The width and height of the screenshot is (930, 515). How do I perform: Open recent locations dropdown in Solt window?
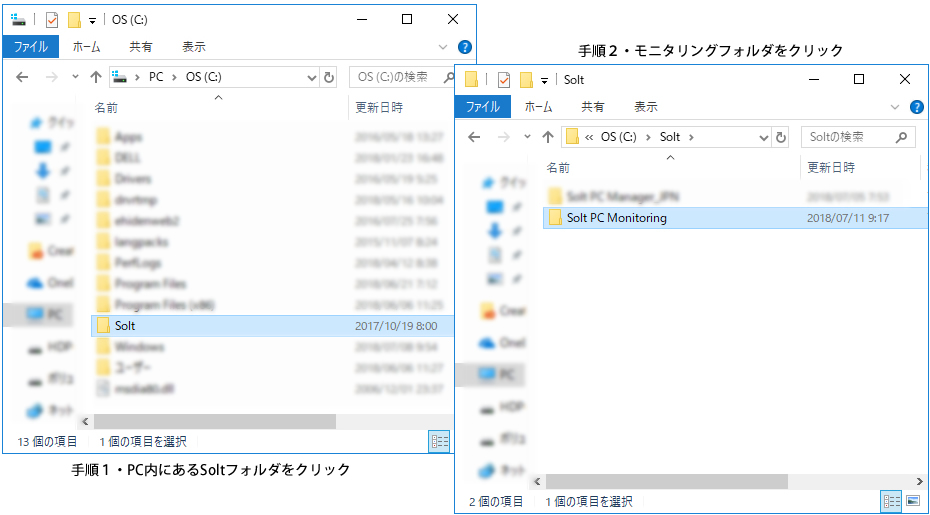coord(527,137)
